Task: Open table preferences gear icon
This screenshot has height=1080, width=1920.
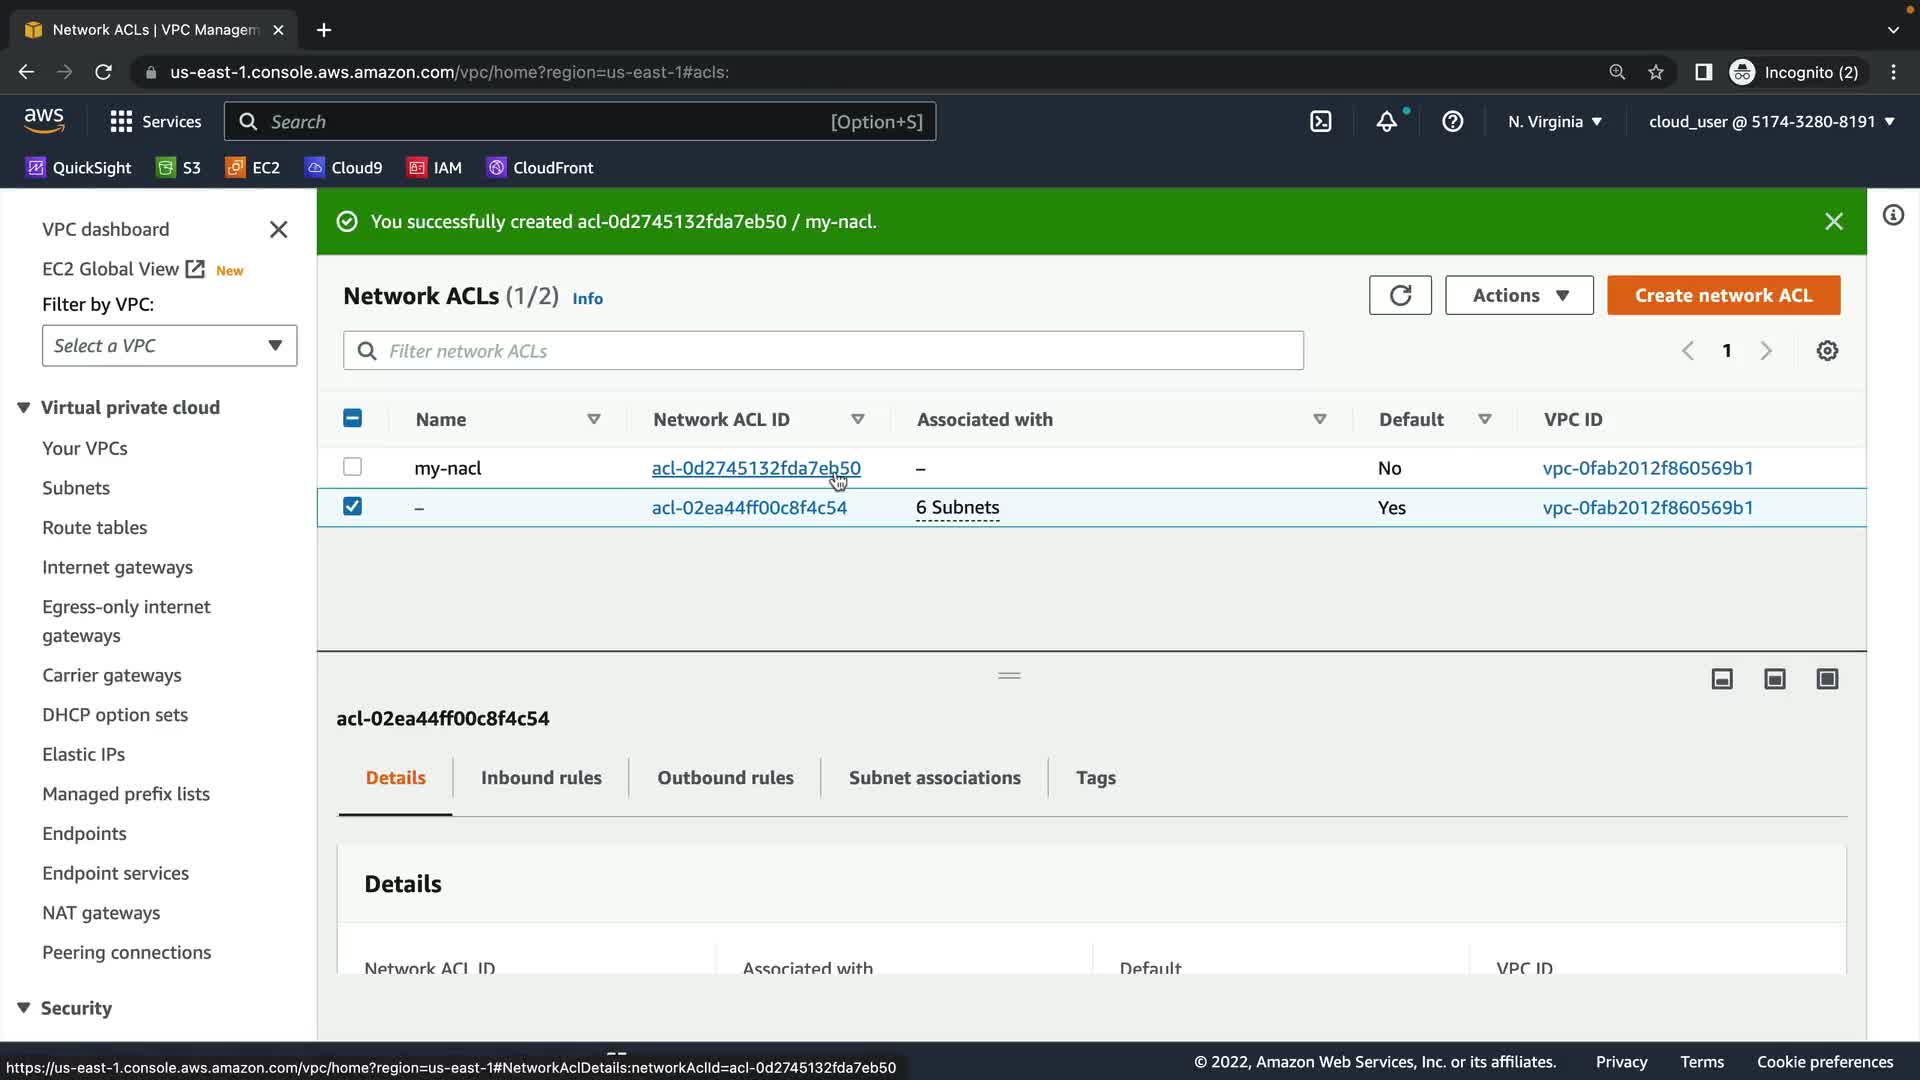Action: 1827,351
